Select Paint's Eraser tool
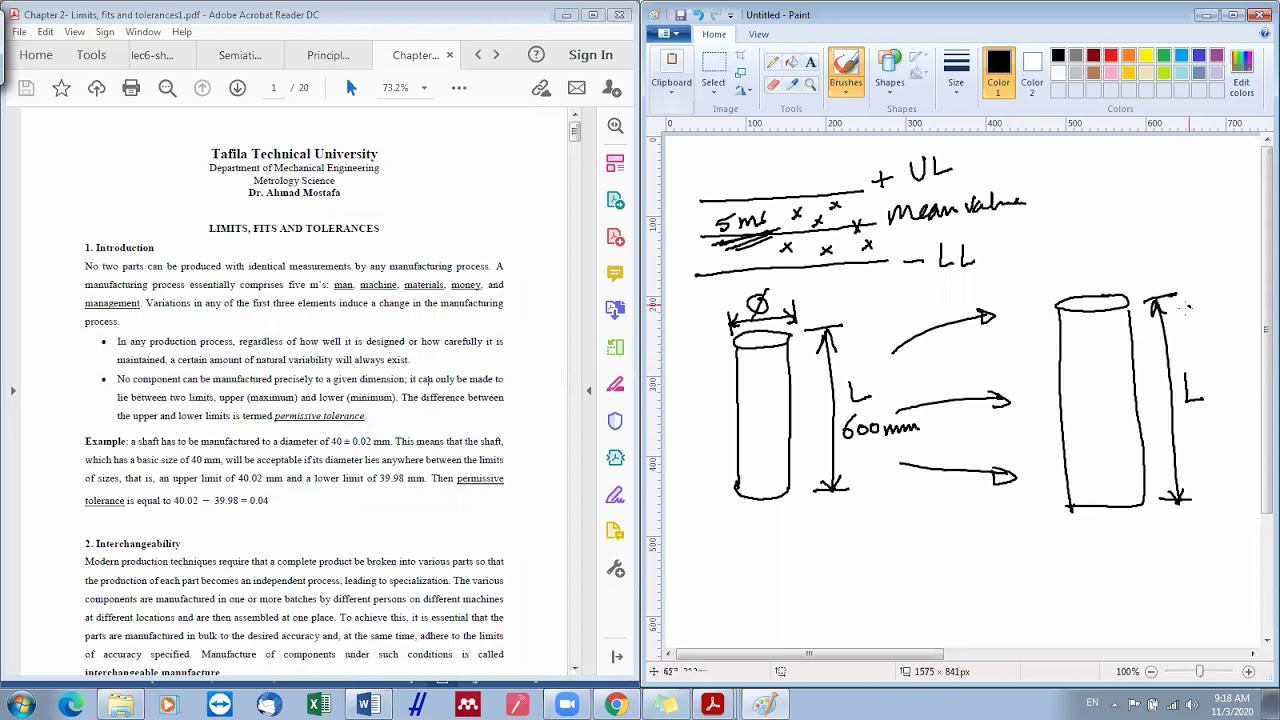This screenshot has height=720, width=1280. pyautogui.click(x=773, y=84)
